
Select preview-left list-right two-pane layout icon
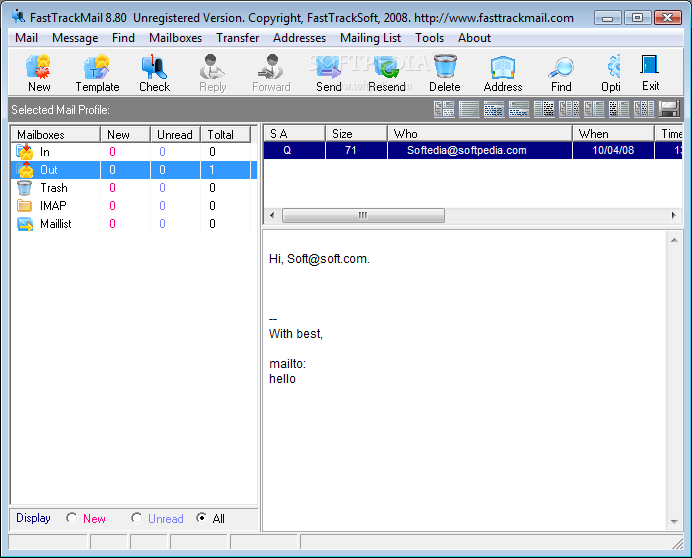[x=619, y=109]
